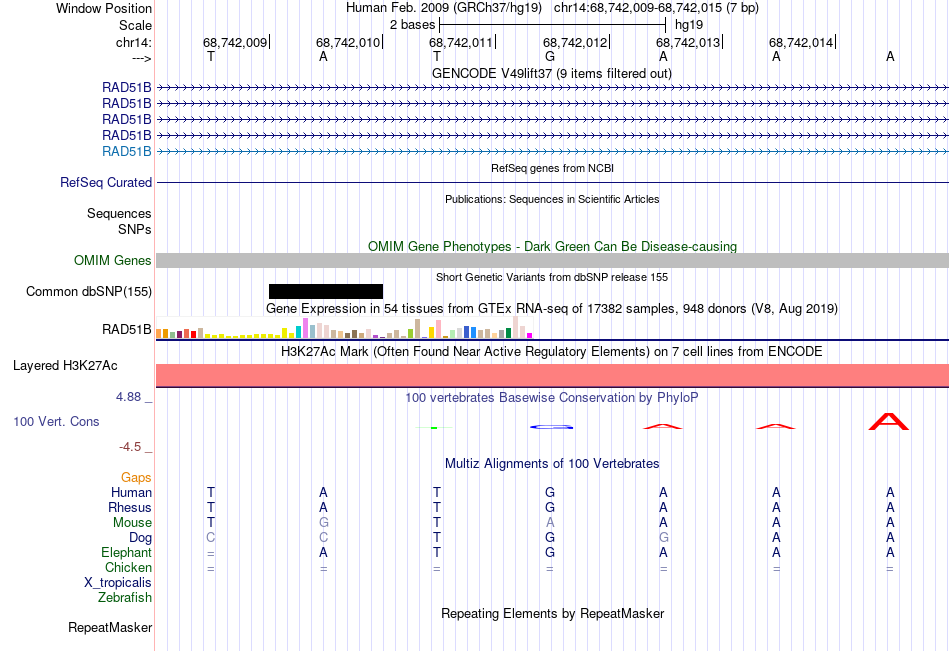The image size is (950, 651).
Task: Click position label 68,742,010
Action: click(348, 42)
